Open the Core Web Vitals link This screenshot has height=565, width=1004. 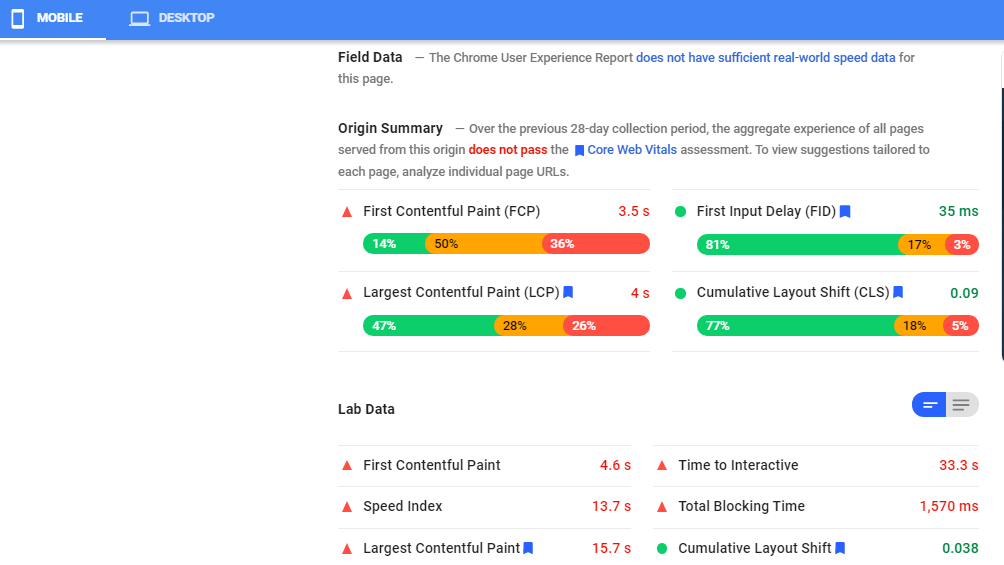pyautogui.click(x=632, y=150)
